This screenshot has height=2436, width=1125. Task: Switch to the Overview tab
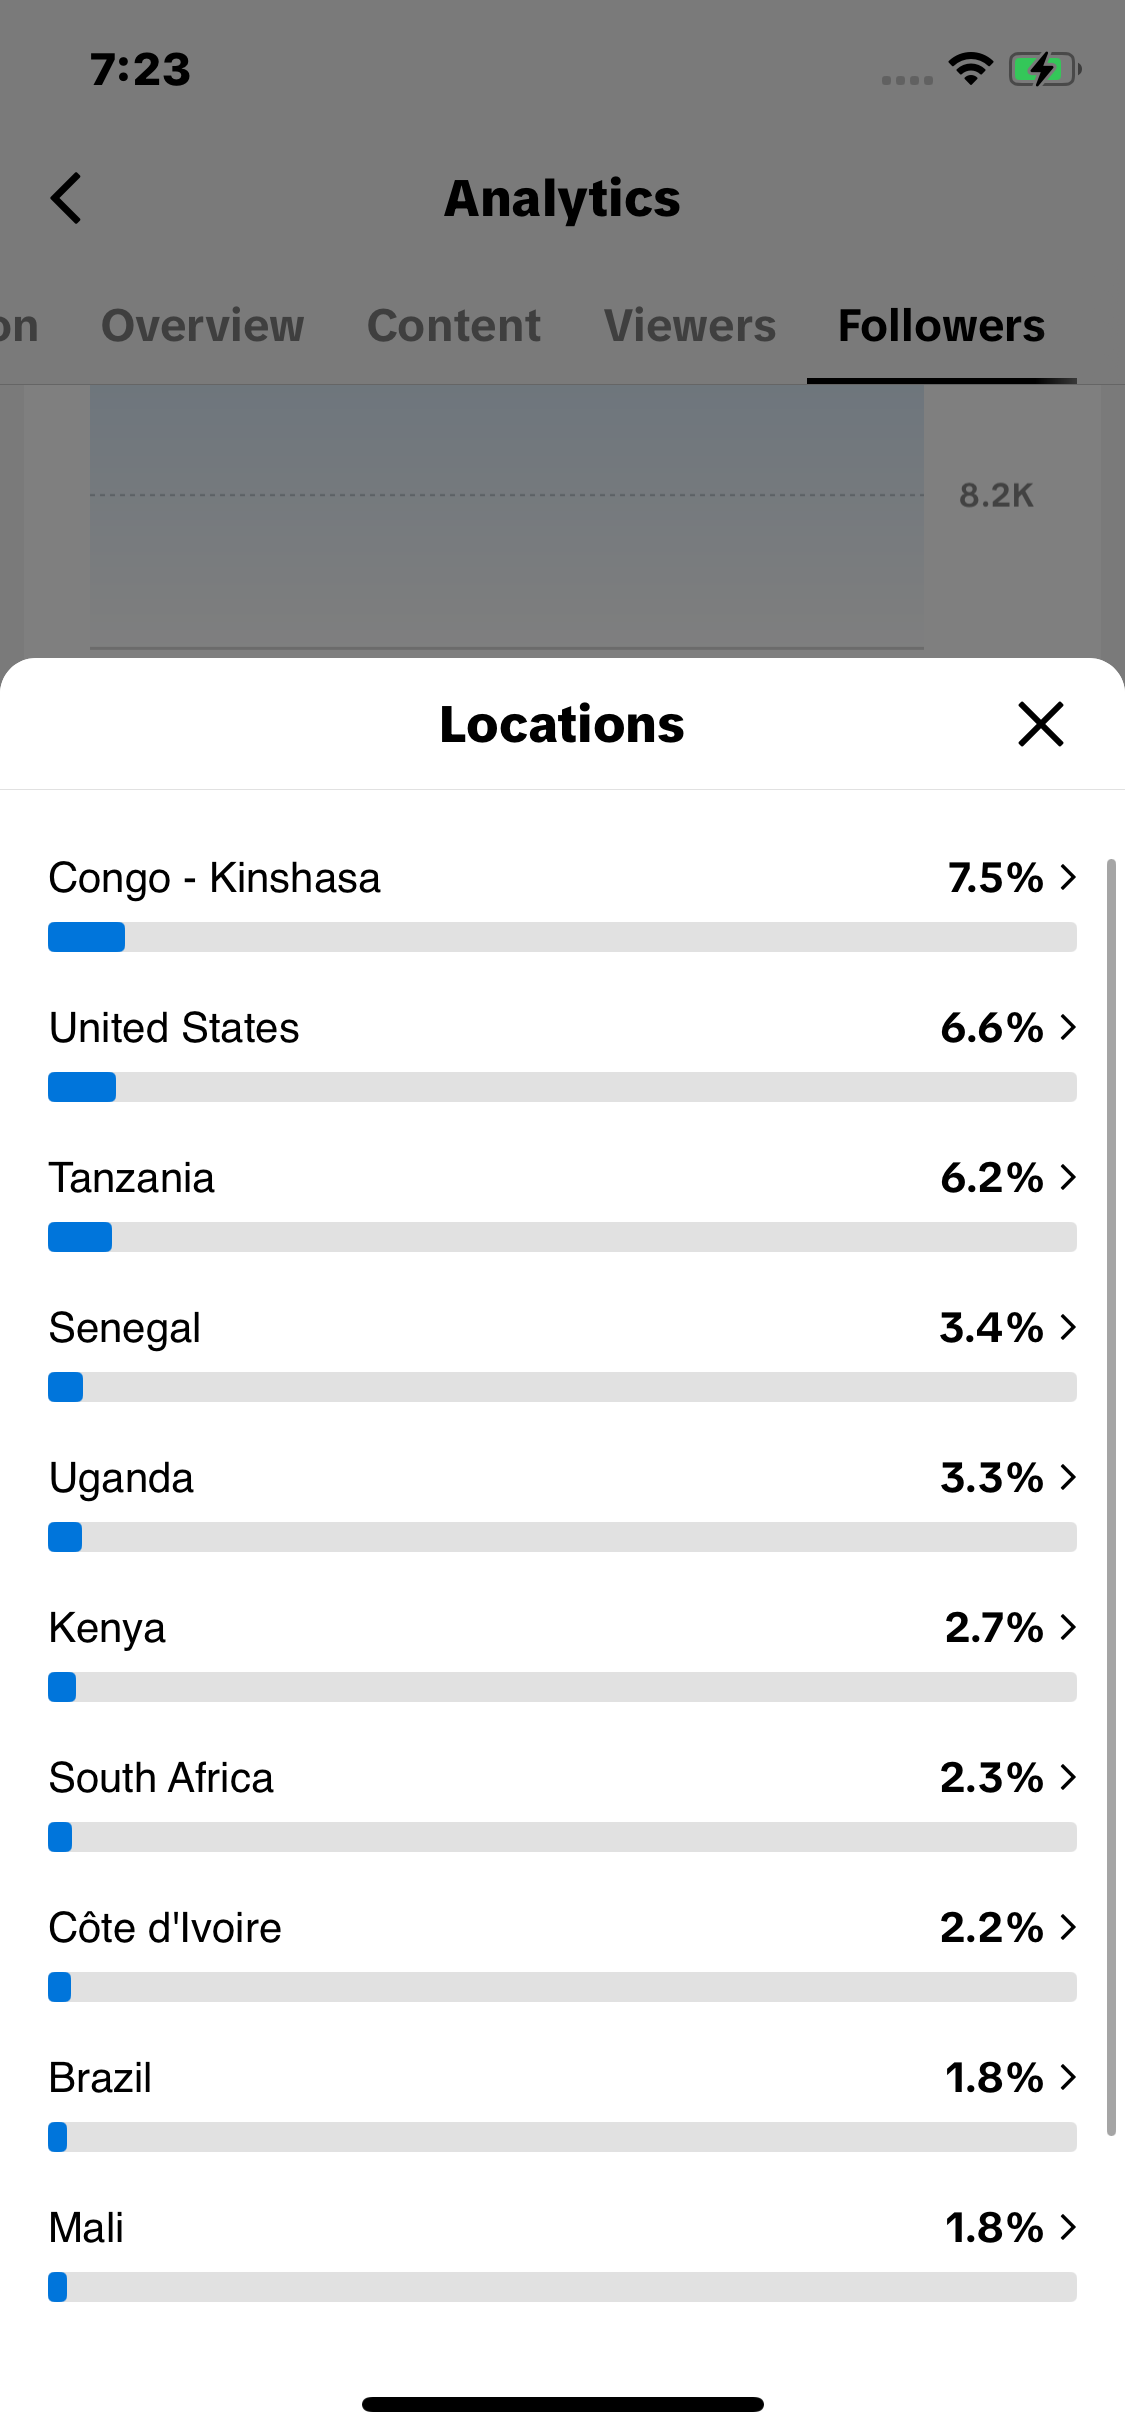click(203, 326)
